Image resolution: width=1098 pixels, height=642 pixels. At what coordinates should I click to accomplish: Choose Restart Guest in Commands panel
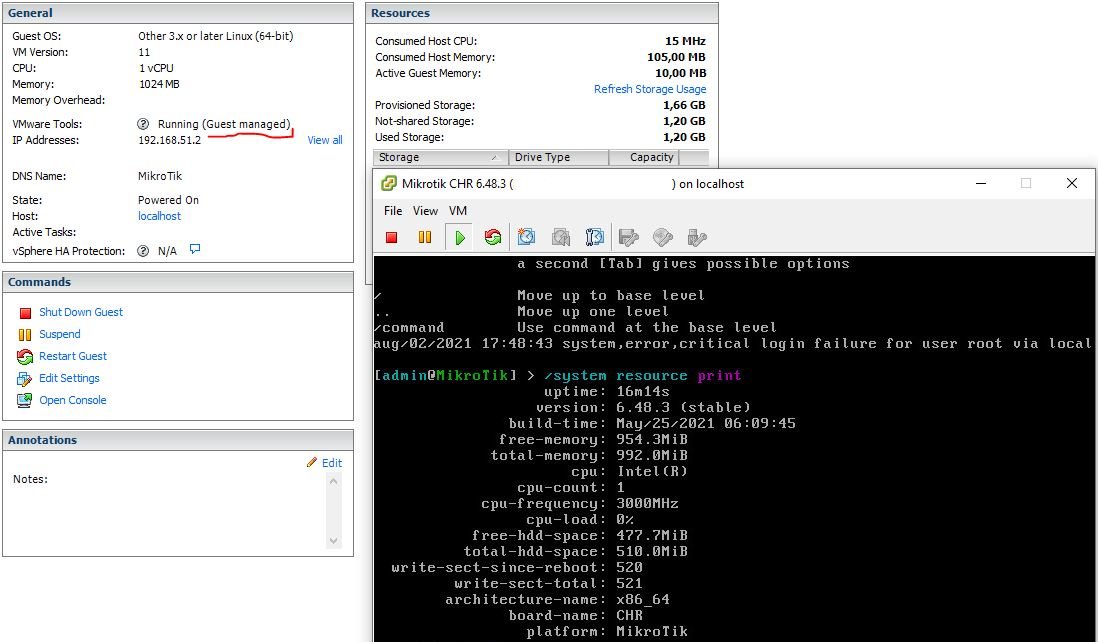point(72,356)
